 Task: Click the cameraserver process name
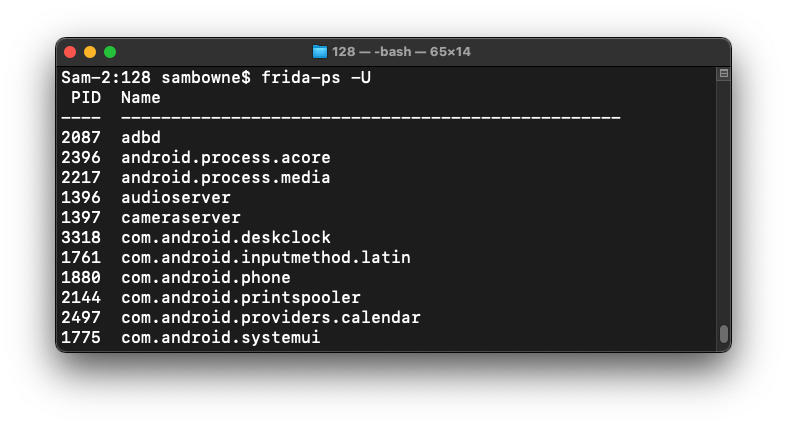click(180, 218)
